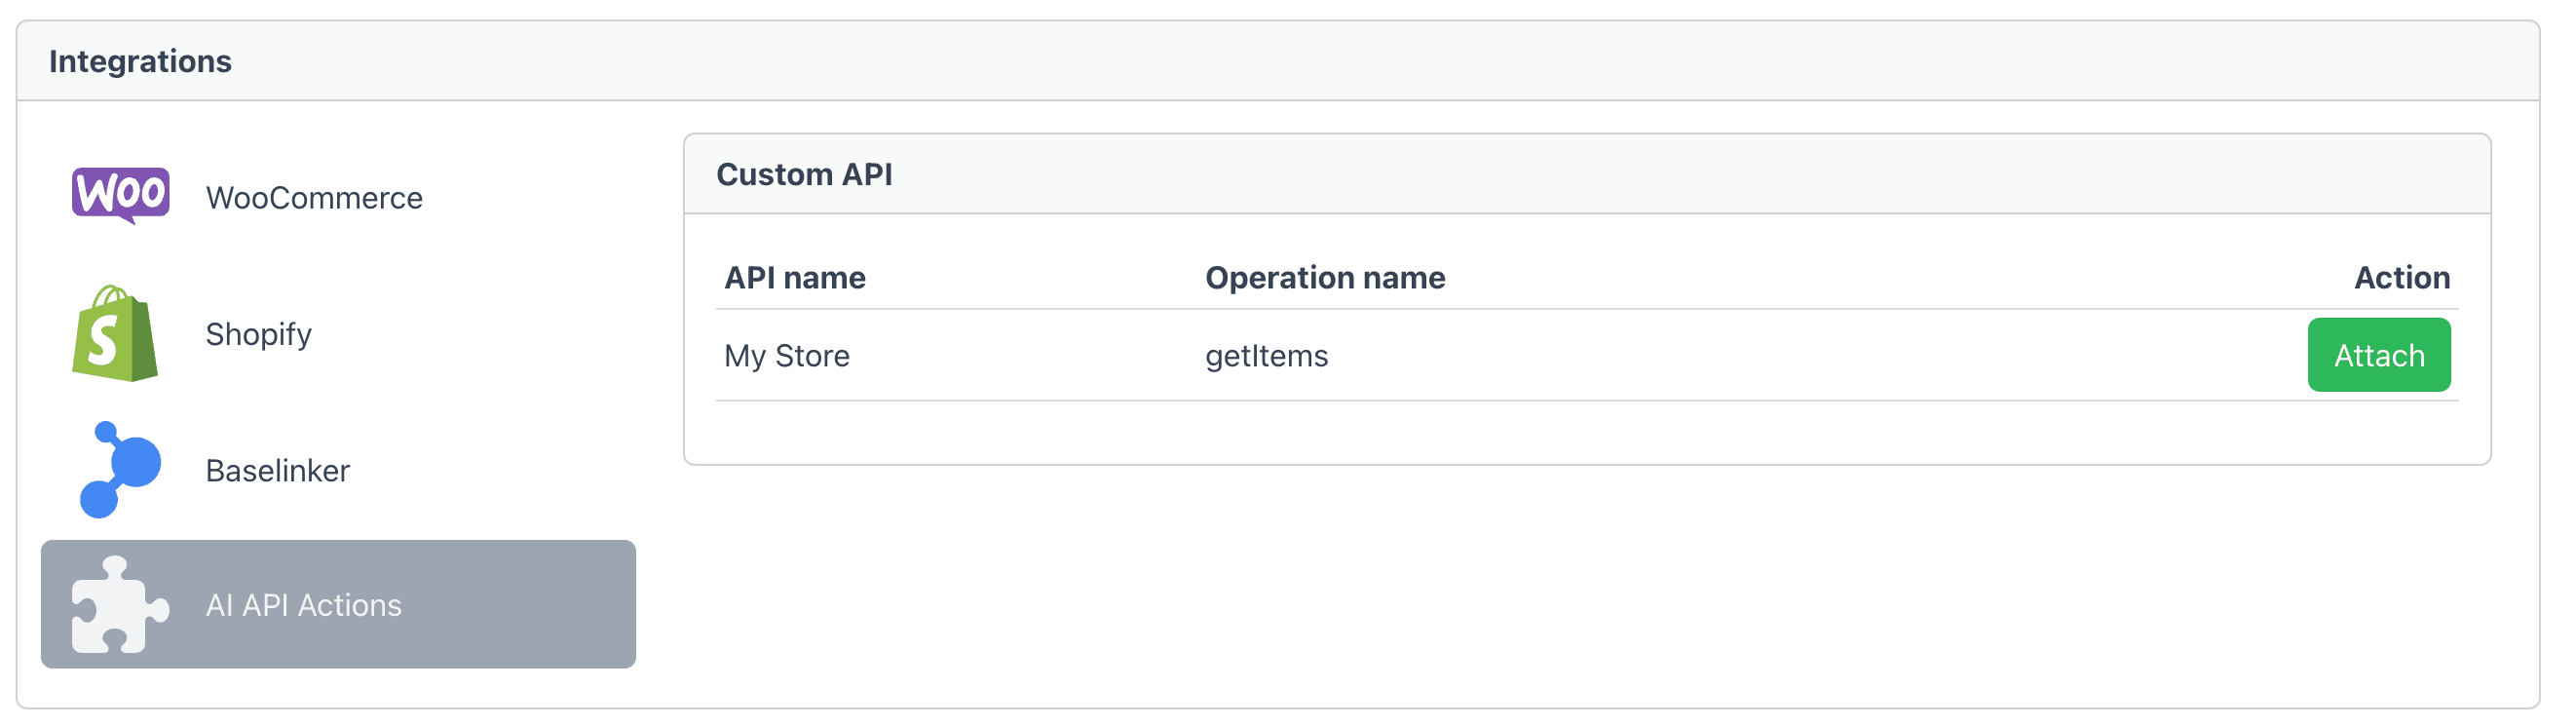Click the Action column header
Screen dimensions: 2576x727
(x=2400, y=278)
